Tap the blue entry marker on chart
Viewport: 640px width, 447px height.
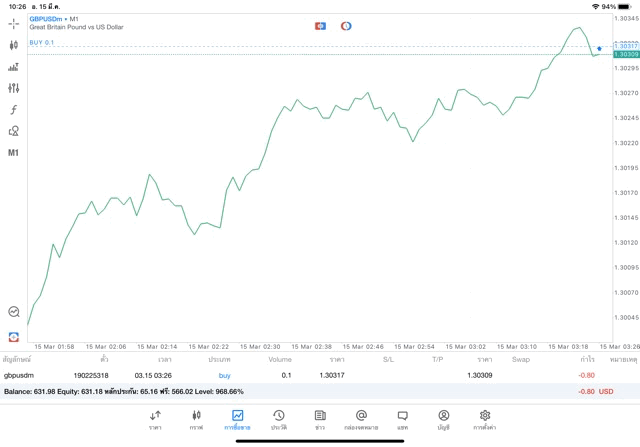click(x=599, y=49)
